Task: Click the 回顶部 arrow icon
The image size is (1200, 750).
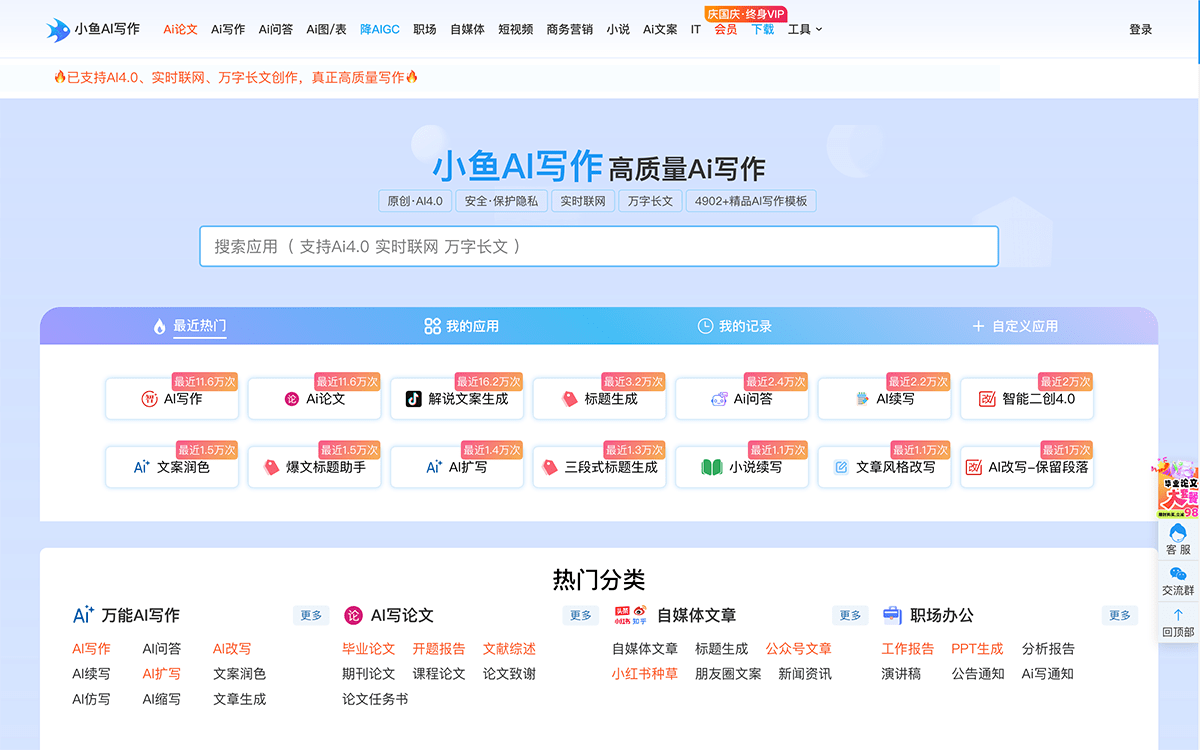Action: pos(1178,622)
